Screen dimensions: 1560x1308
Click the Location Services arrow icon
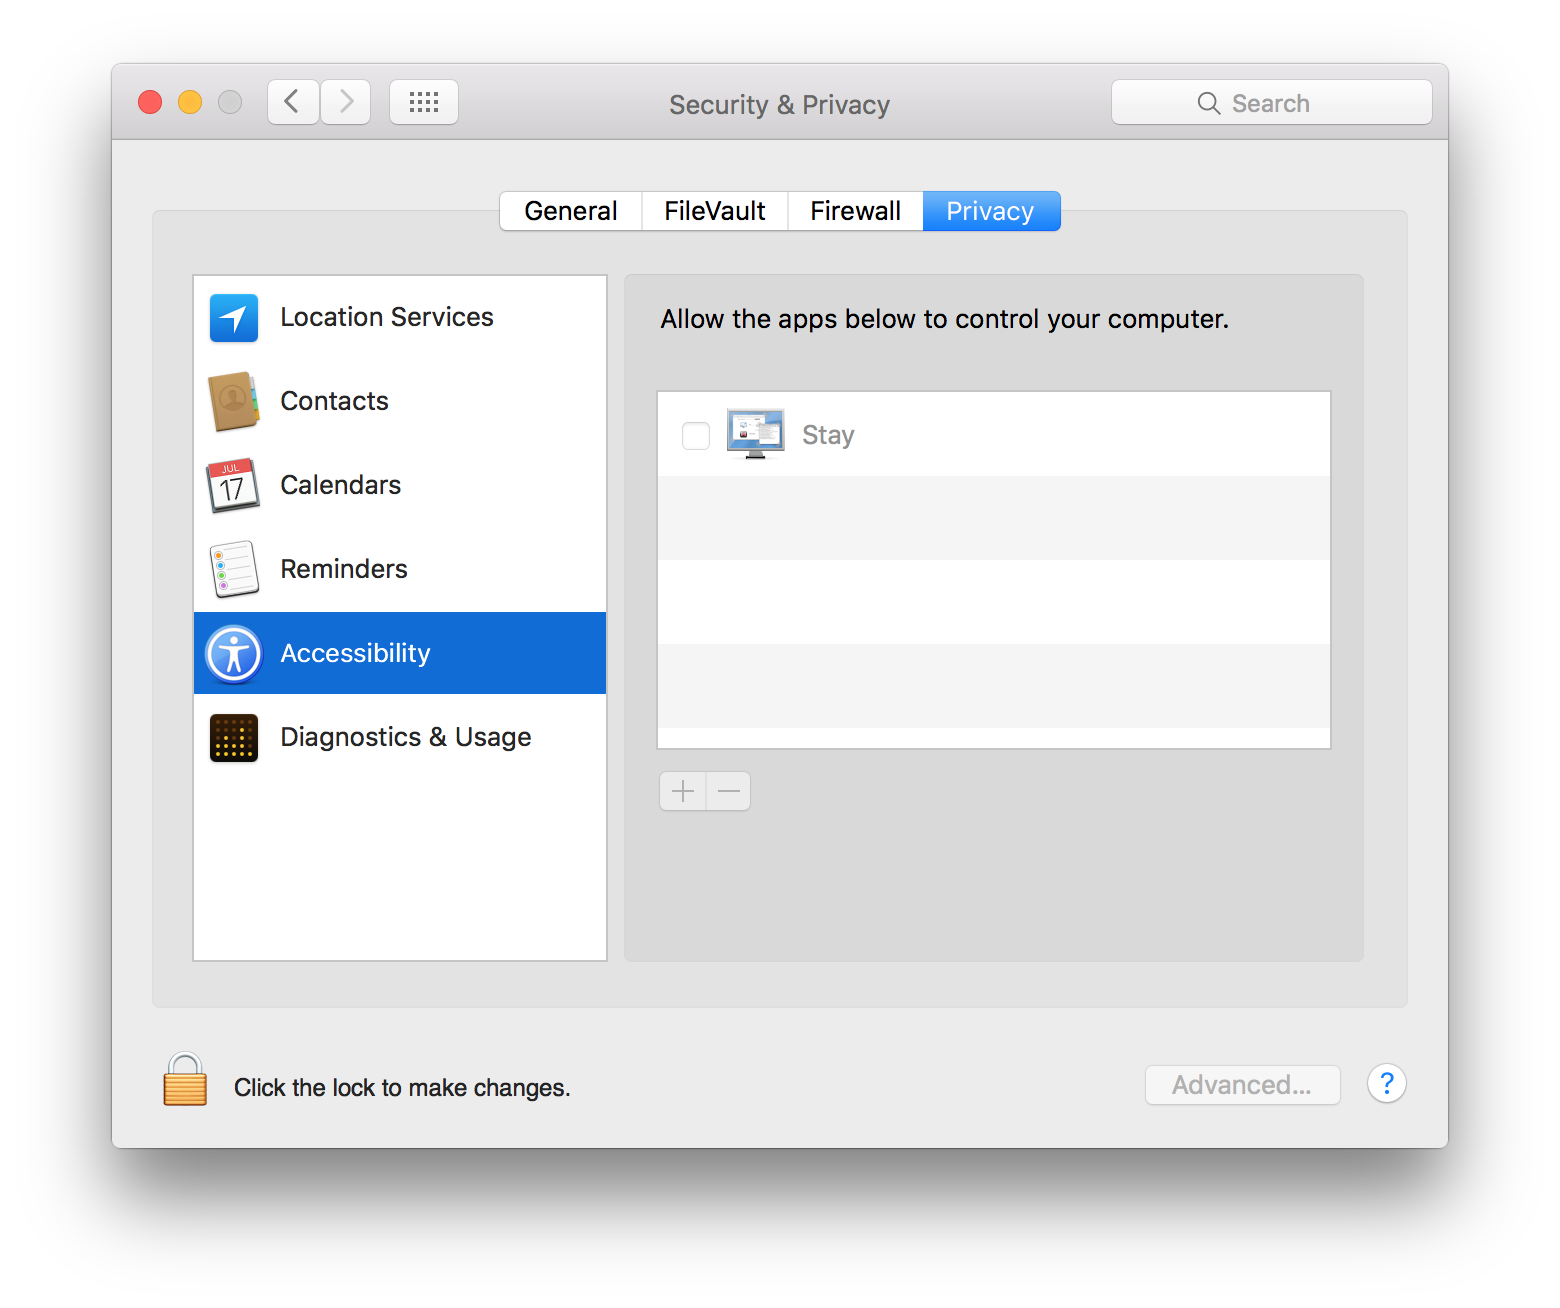click(x=234, y=318)
